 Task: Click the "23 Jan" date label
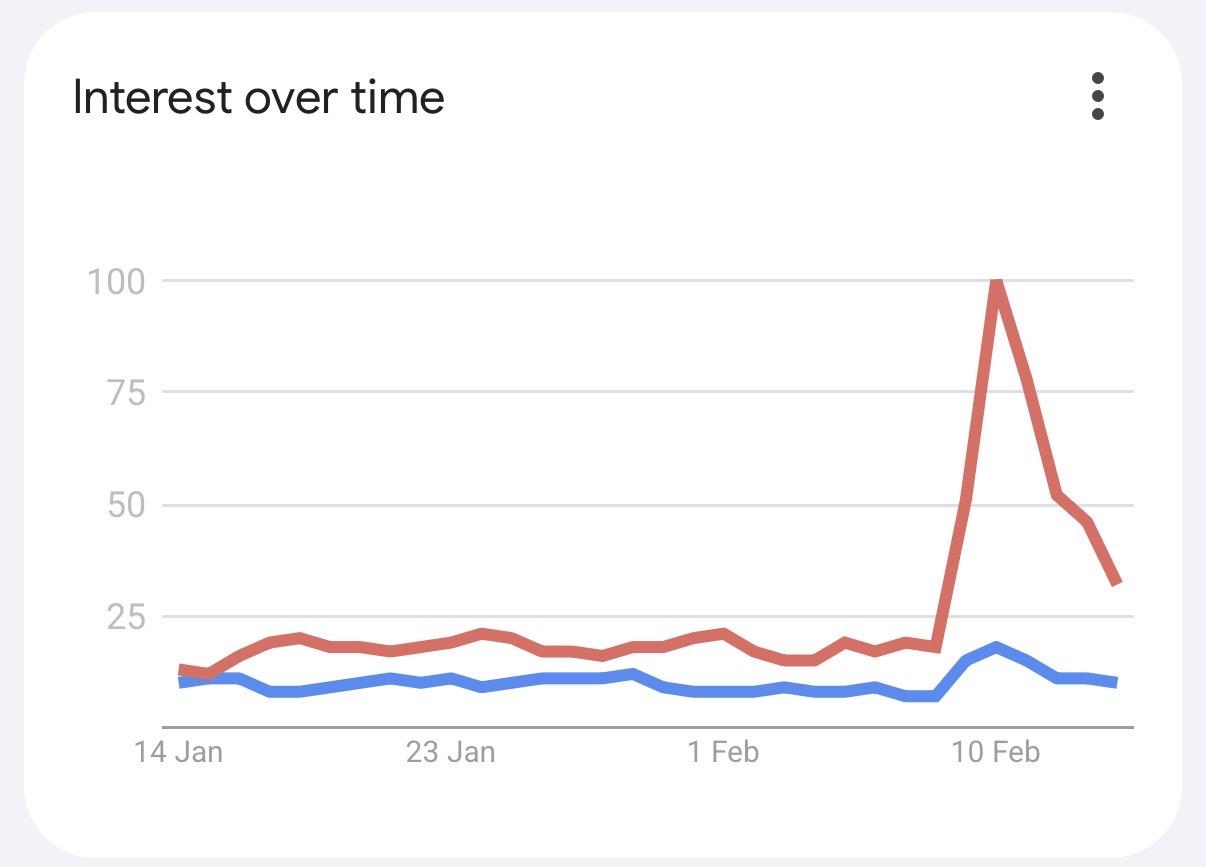coord(450,752)
